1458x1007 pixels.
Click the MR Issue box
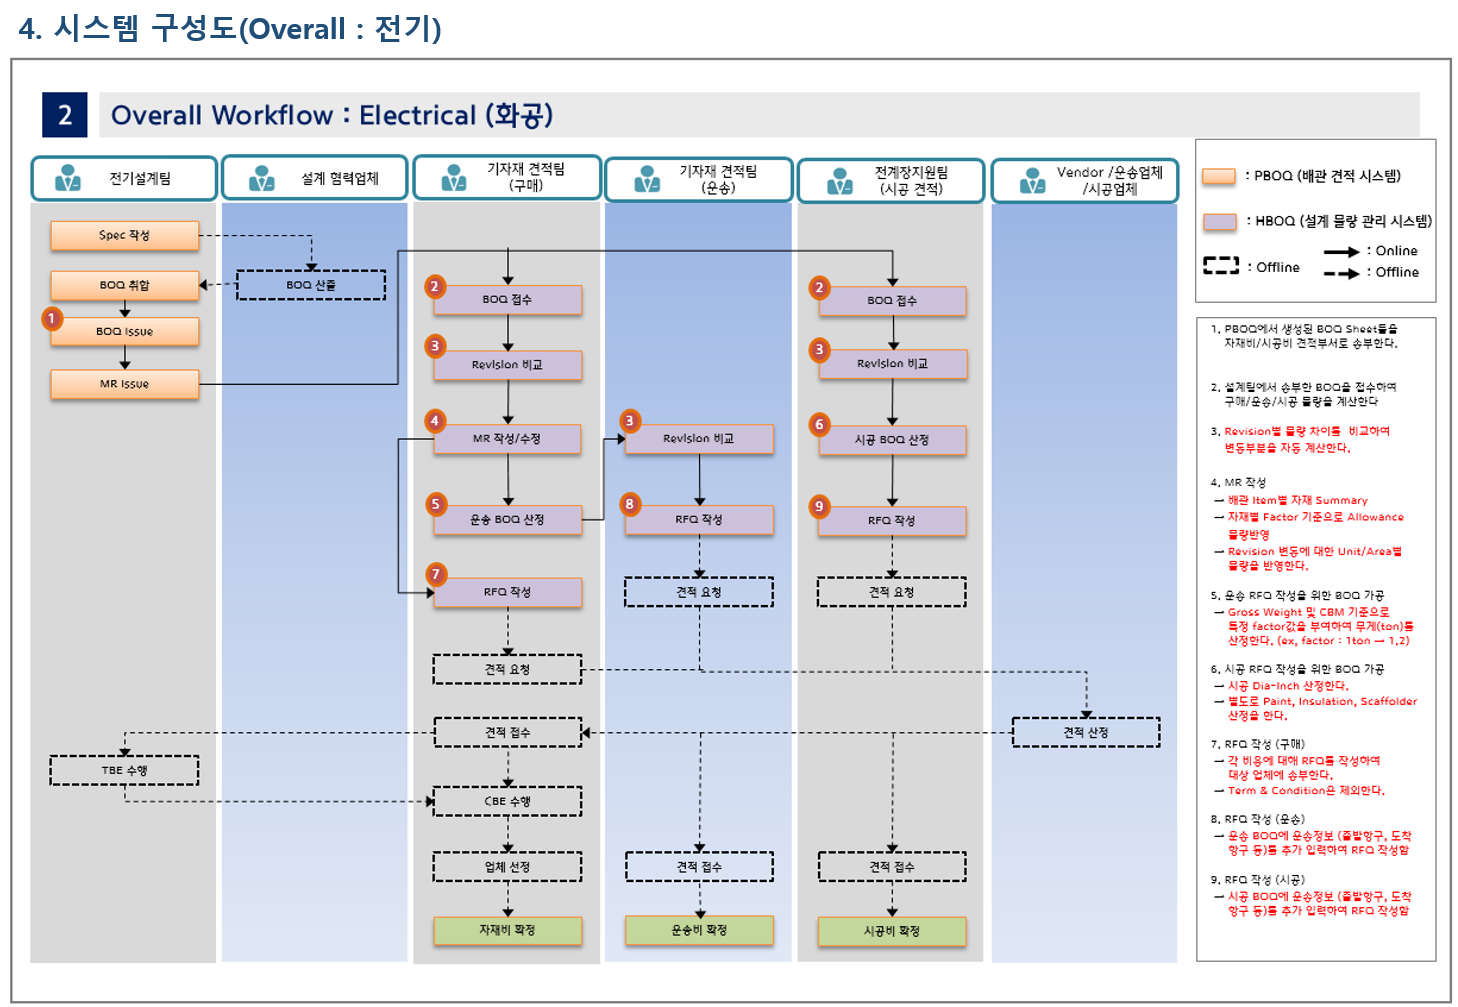click(x=125, y=384)
